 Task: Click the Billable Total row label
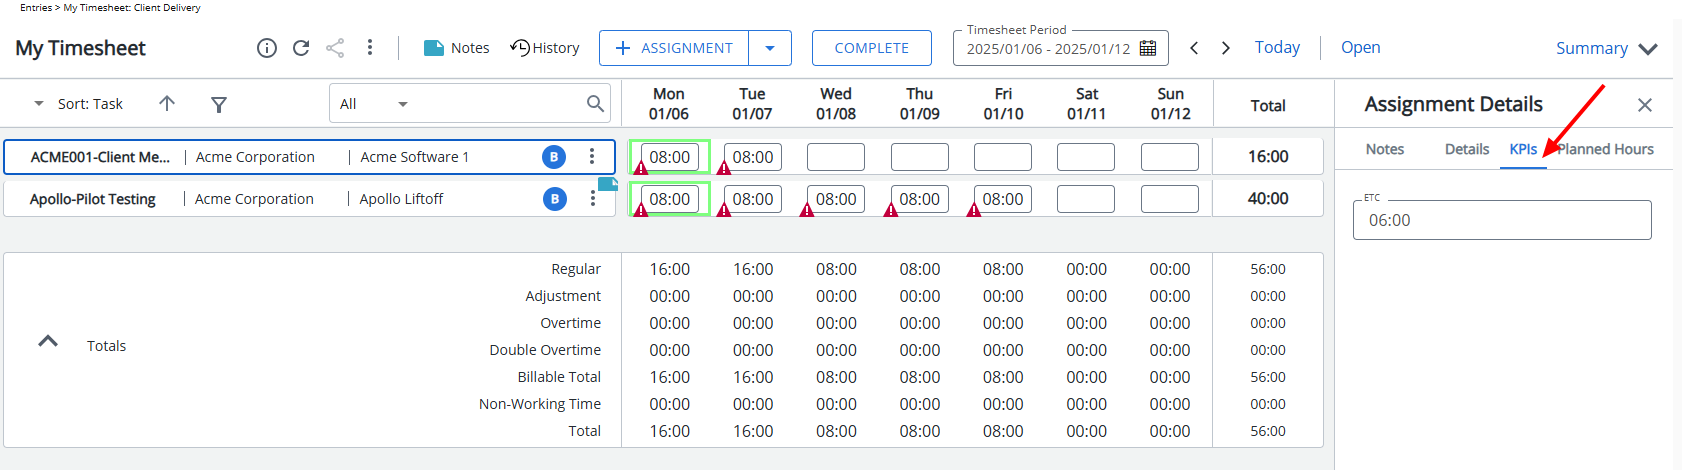click(559, 377)
